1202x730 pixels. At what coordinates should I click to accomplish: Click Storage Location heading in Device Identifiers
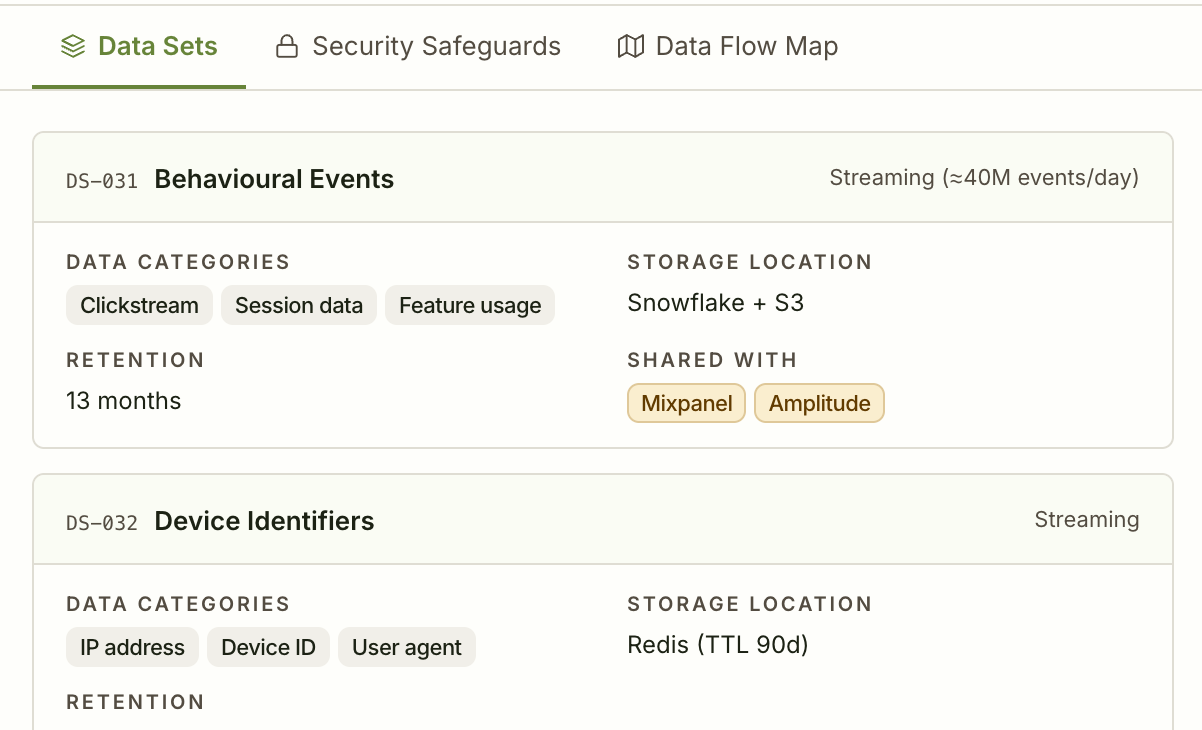click(750, 604)
